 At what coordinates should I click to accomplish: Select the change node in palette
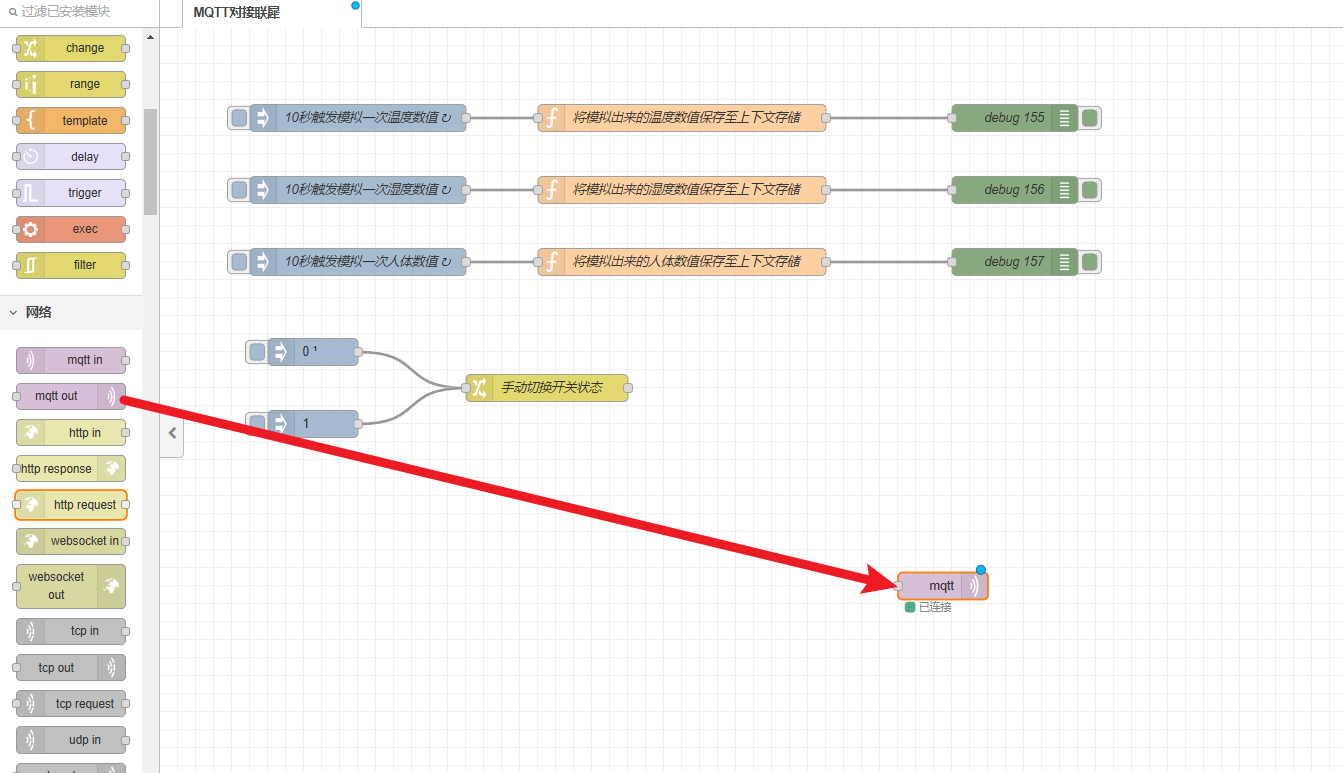[x=71, y=48]
